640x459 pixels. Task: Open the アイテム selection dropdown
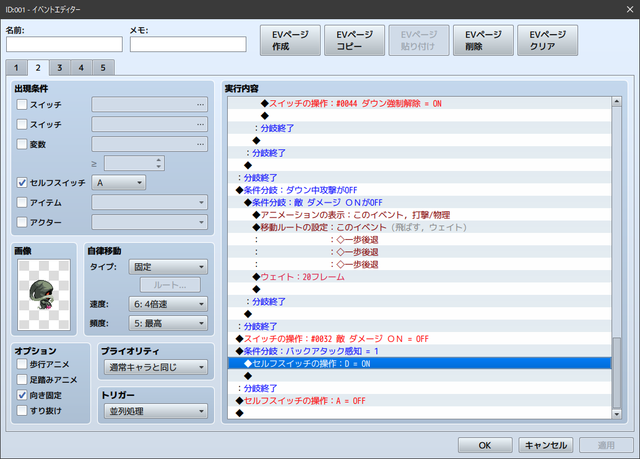tap(149, 202)
